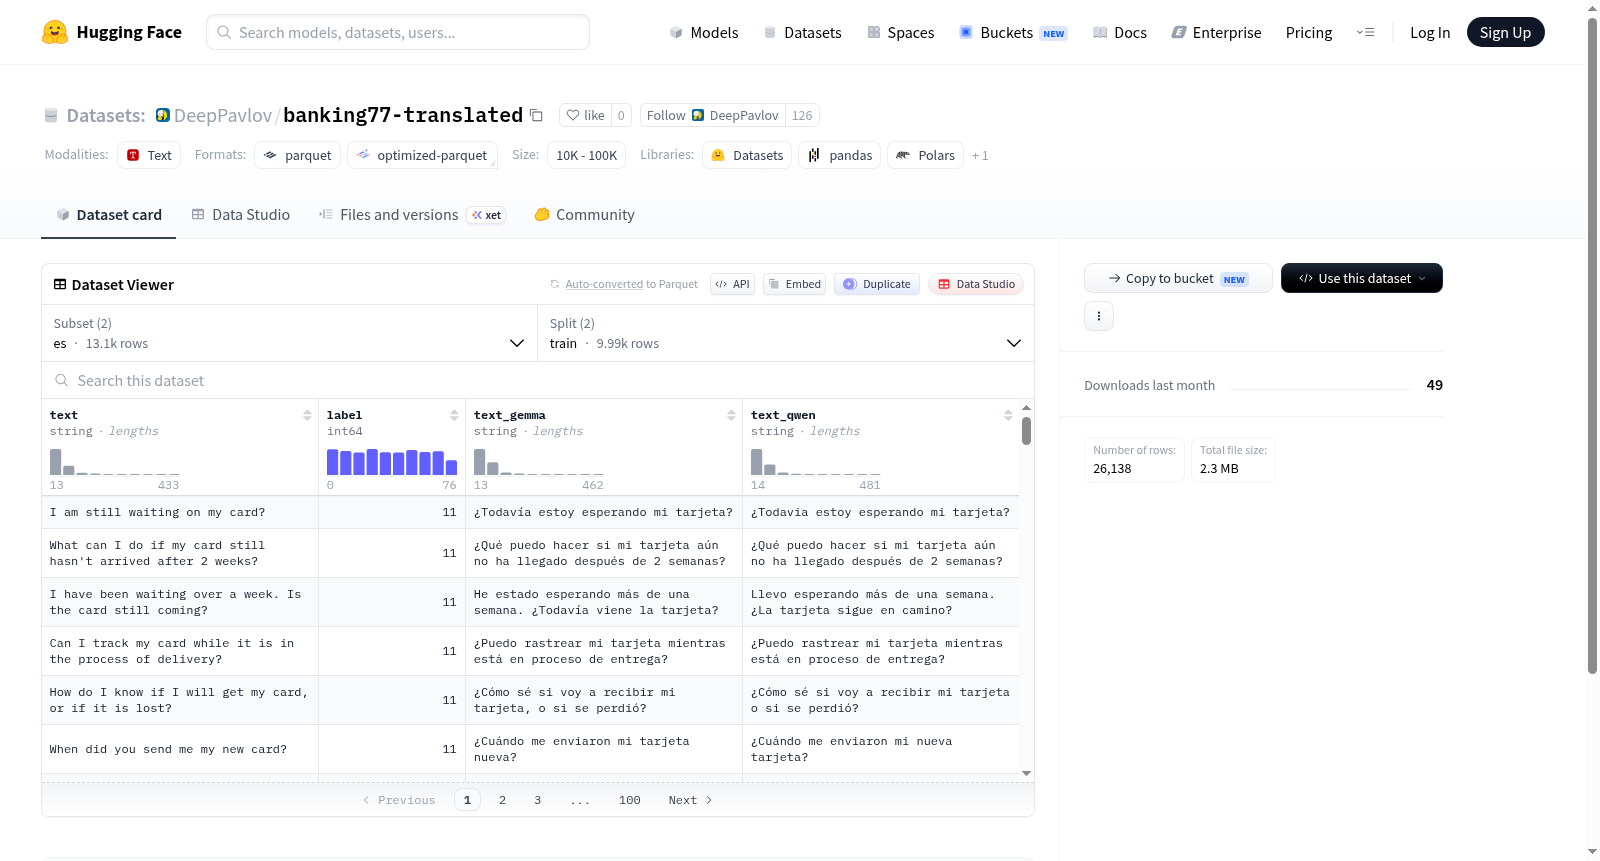Open the Pricing page
This screenshot has height=861, width=1600.
click(1309, 32)
